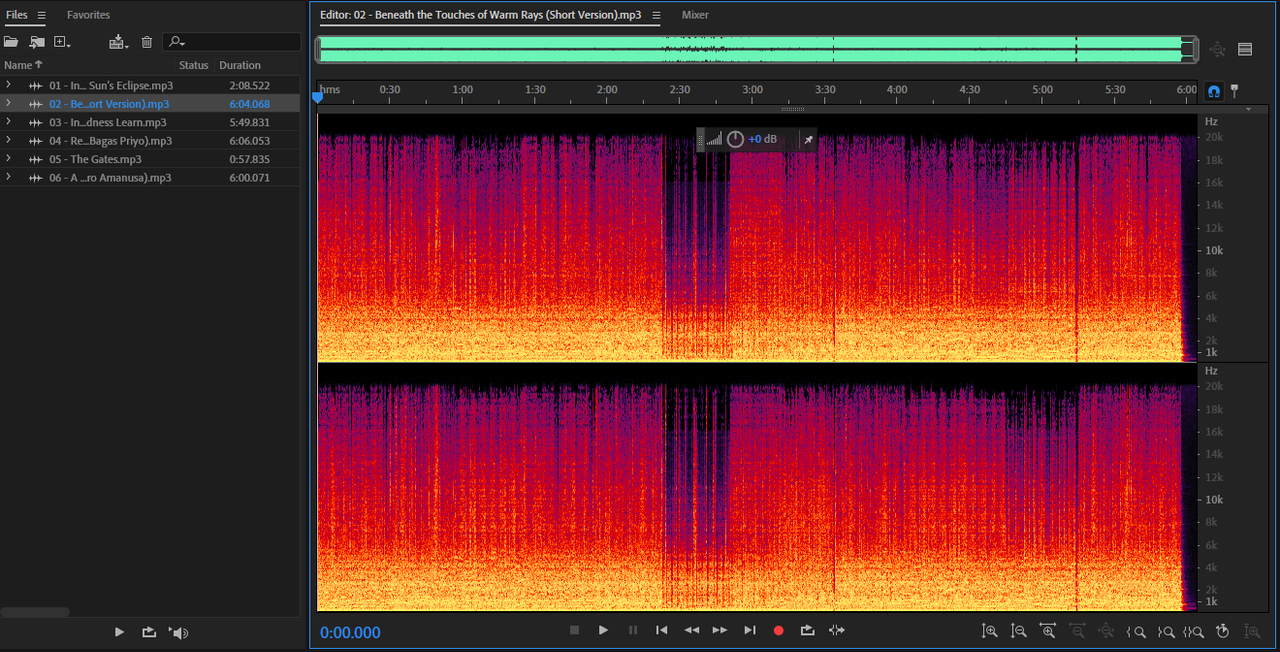The width and height of the screenshot is (1280, 652).
Task: Click the Pause button in transport
Action: tap(632, 630)
